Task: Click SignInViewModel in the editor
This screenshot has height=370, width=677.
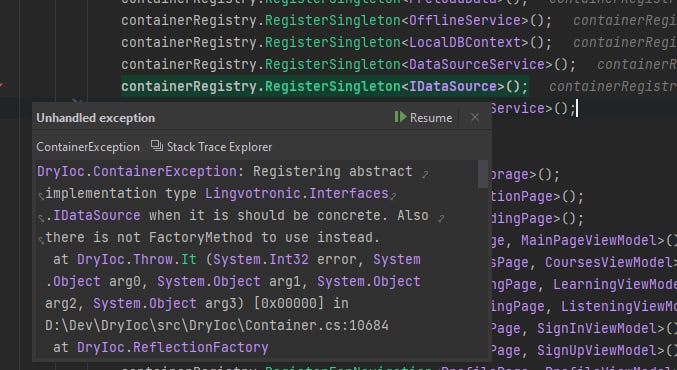Action: coord(596,328)
